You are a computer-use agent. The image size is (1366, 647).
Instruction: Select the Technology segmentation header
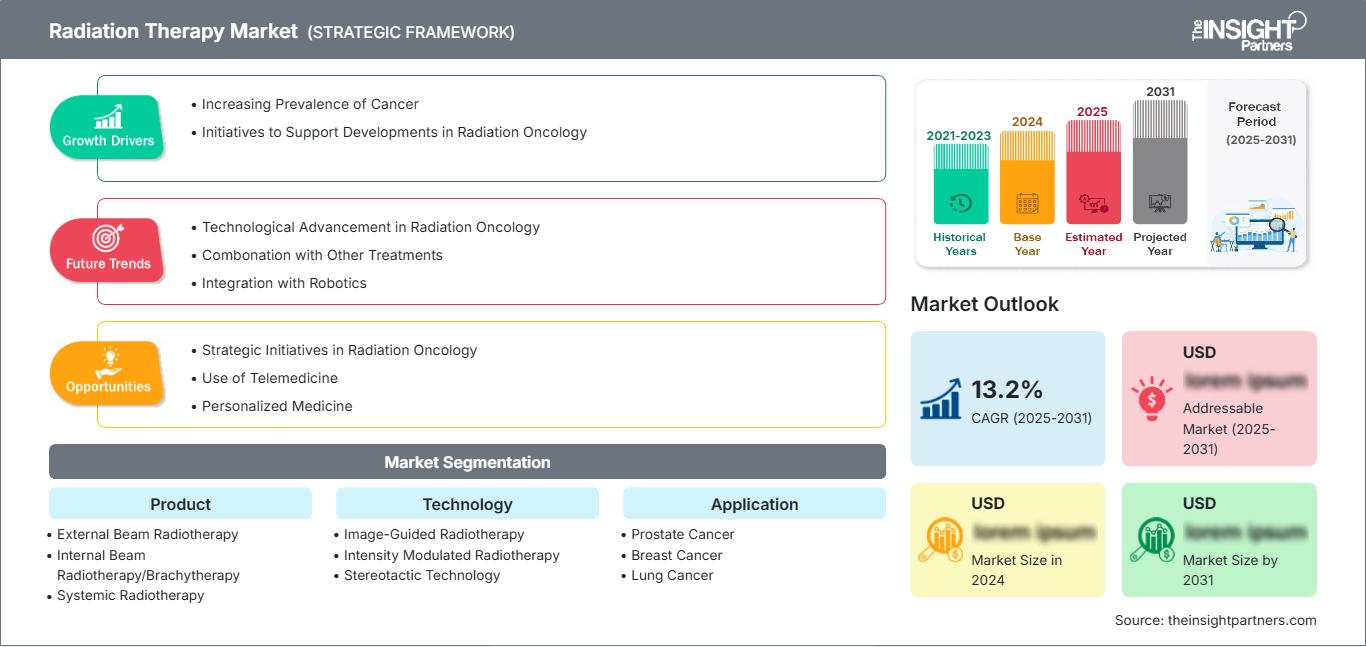pos(467,504)
